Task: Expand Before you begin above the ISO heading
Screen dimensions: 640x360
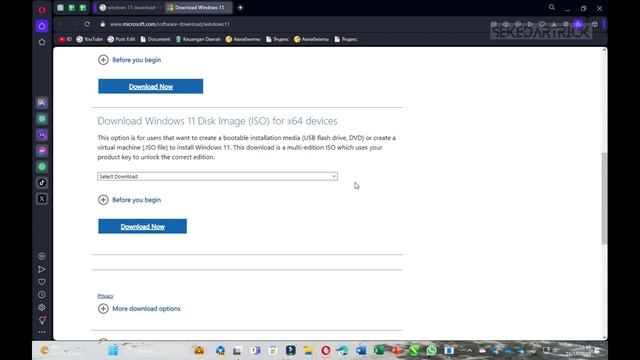Action: click(x=129, y=60)
